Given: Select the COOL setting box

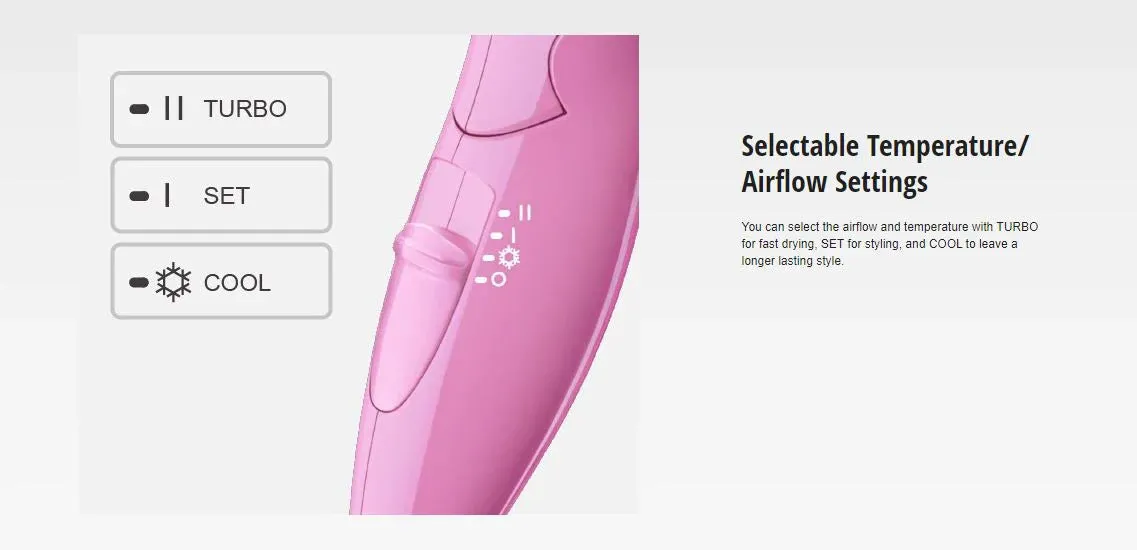Looking at the screenshot, I should pos(221,282).
